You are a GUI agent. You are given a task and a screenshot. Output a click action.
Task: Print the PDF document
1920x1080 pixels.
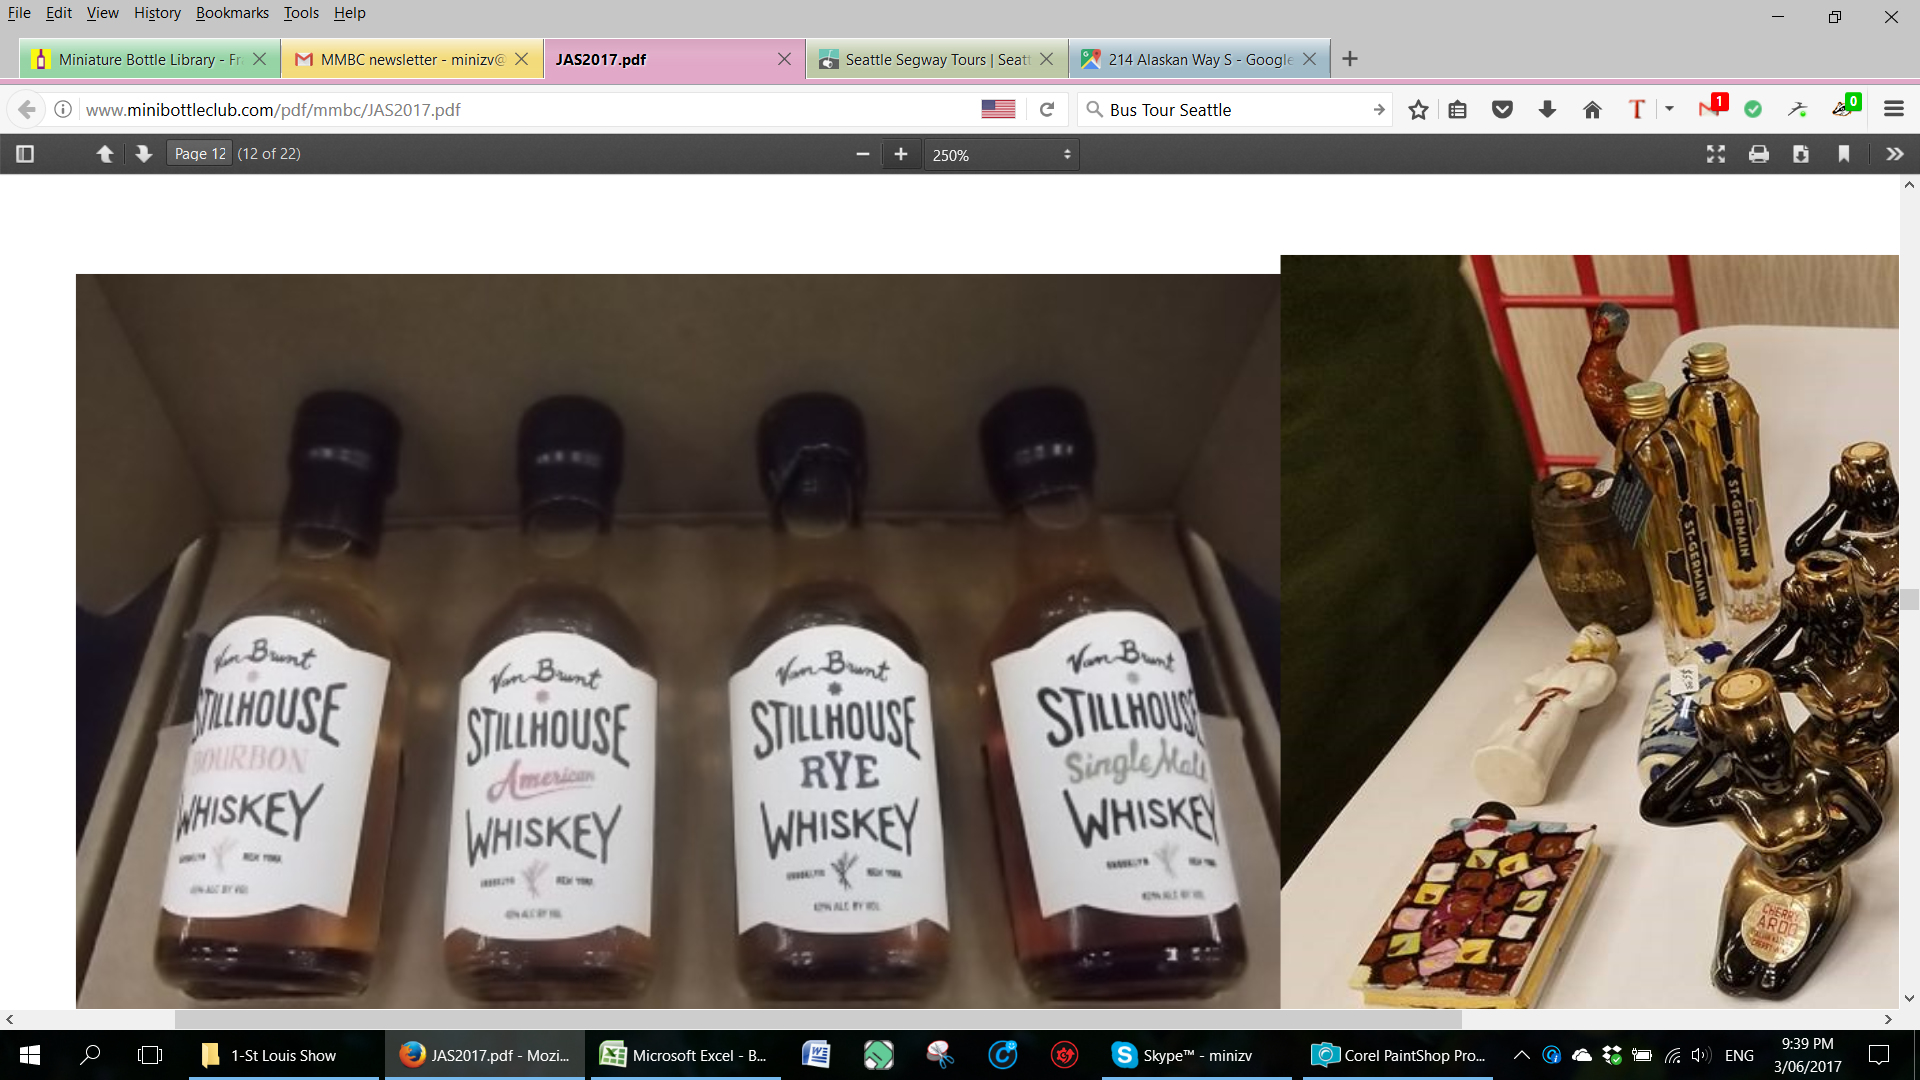click(x=1759, y=154)
